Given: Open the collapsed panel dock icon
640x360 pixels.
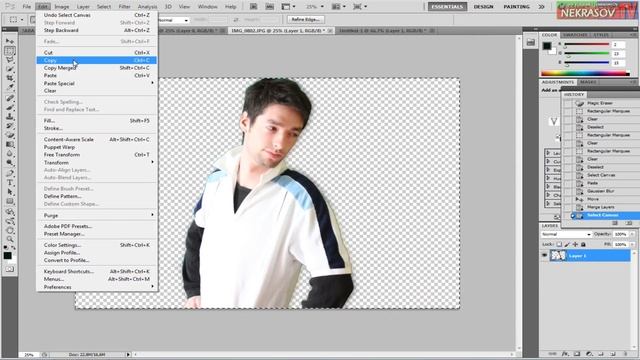Looking at the screenshot, I should [531, 42].
